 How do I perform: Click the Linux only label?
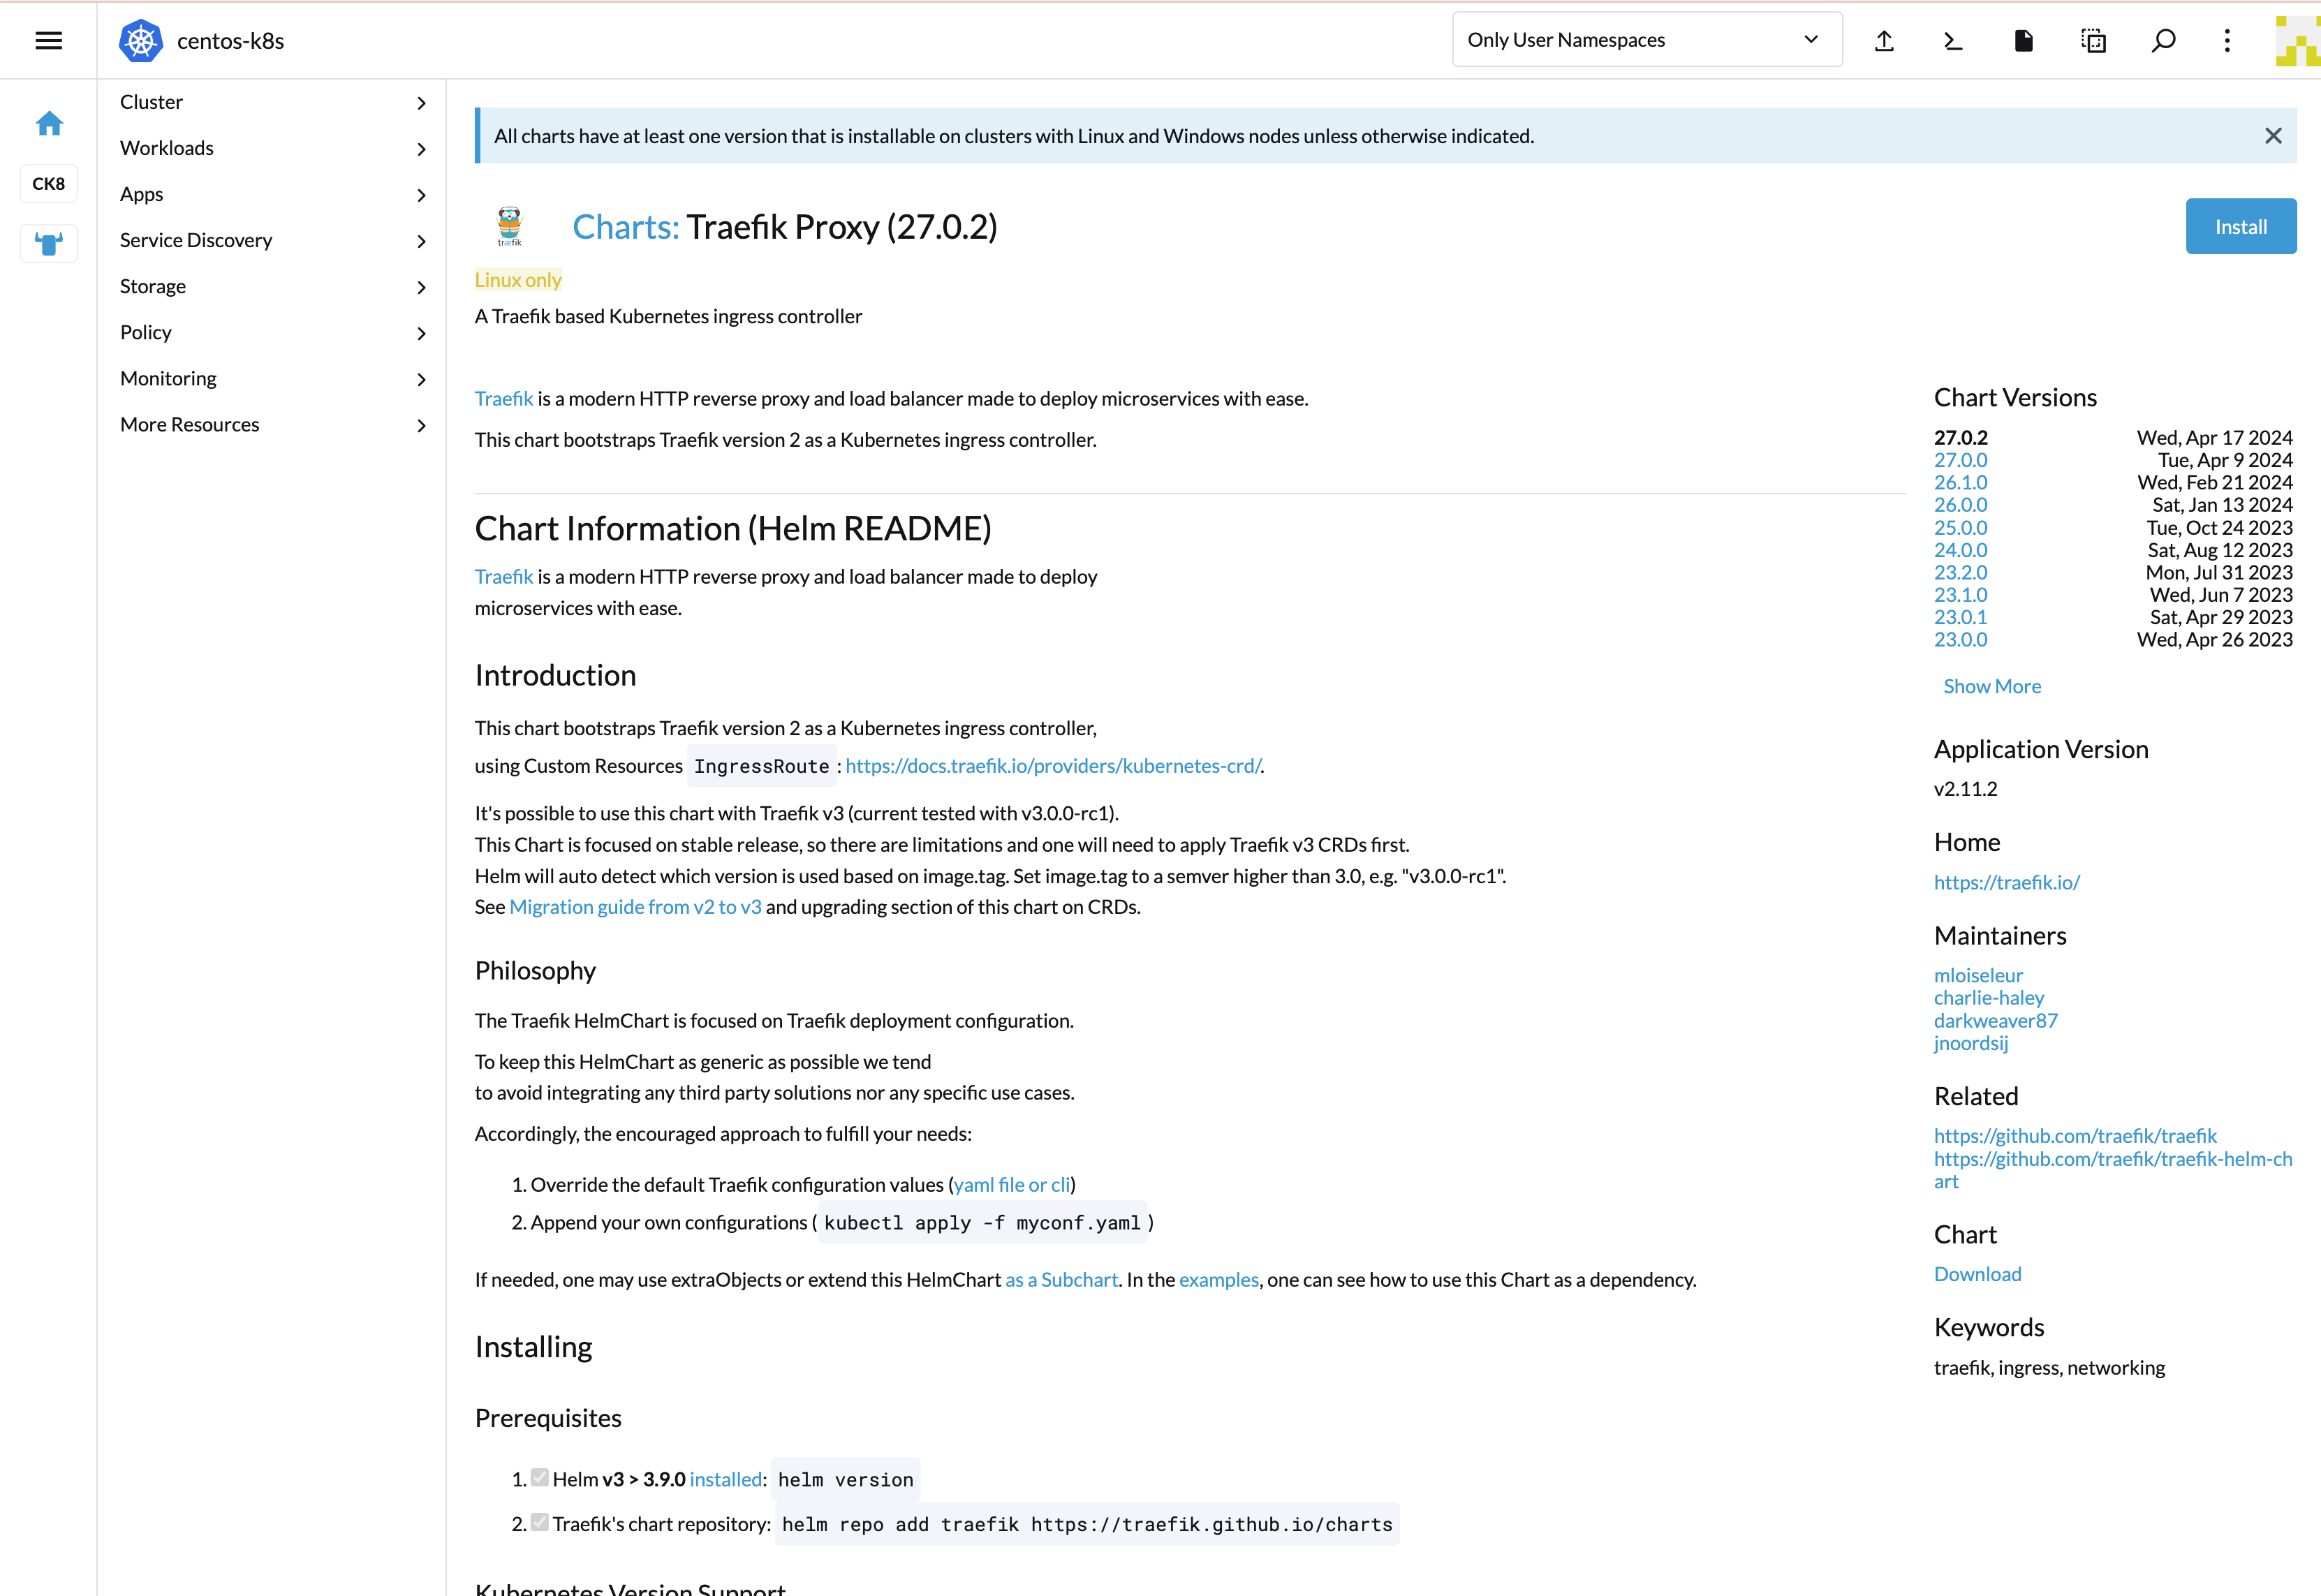518,280
